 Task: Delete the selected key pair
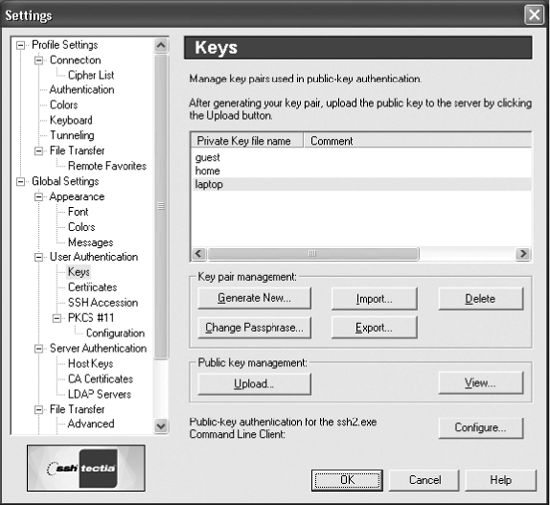pyautogui.click(x=481, y=299)
